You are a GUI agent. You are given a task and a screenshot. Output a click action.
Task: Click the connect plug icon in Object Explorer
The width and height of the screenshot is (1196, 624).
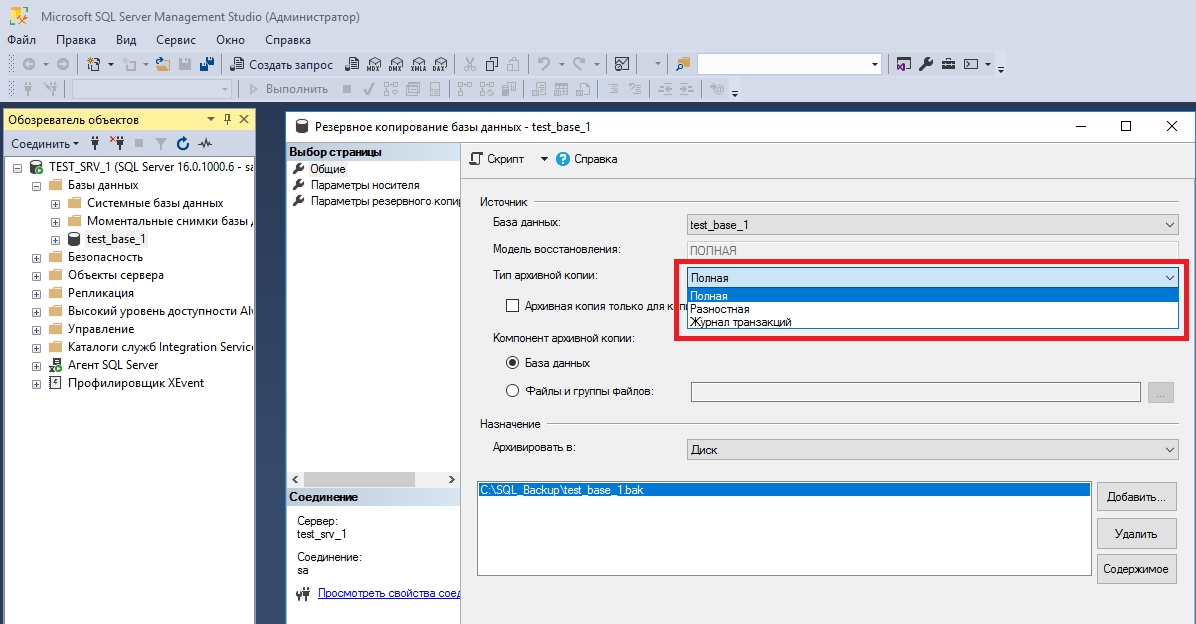95,144
